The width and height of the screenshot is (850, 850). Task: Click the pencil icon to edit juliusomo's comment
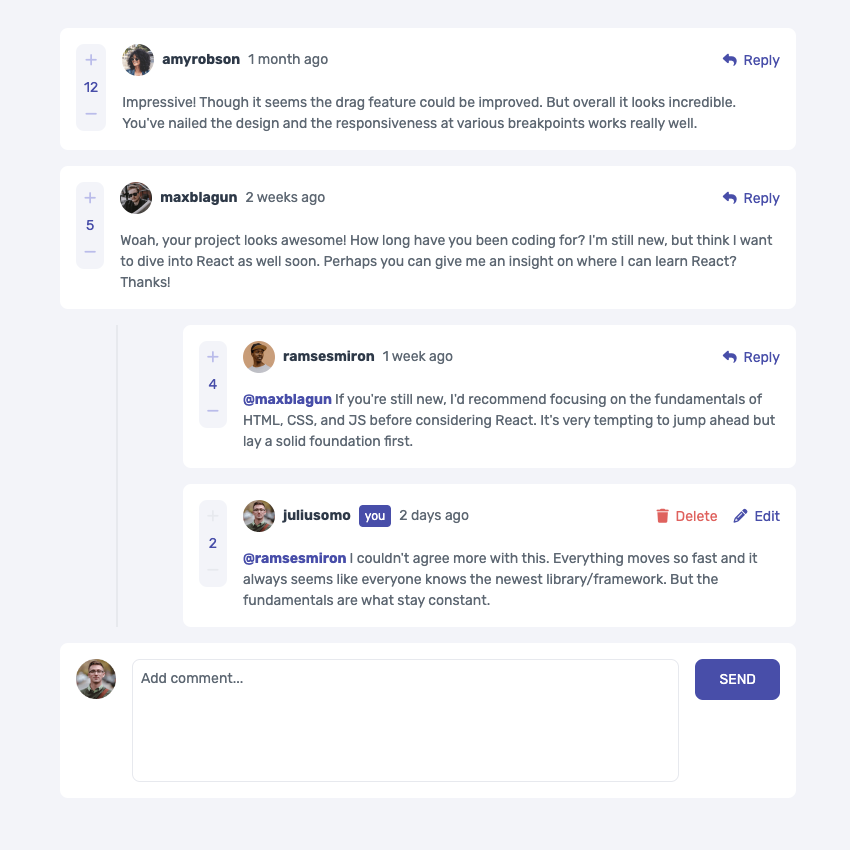(x=741, y=516)
